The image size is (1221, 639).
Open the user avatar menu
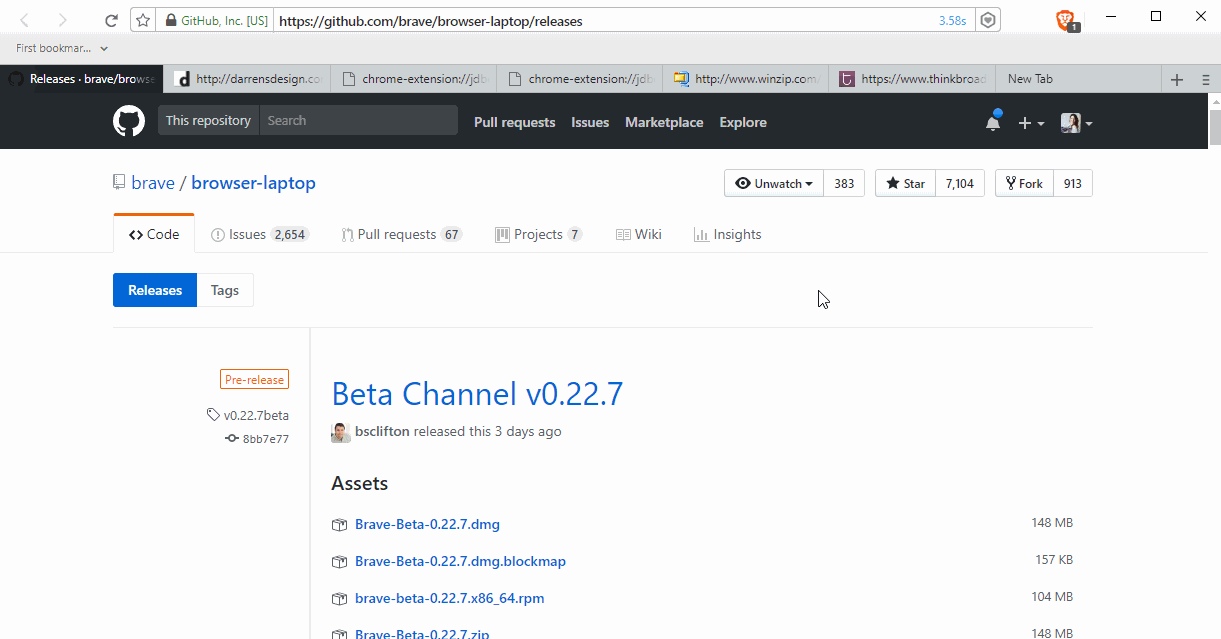[1076, 122]
